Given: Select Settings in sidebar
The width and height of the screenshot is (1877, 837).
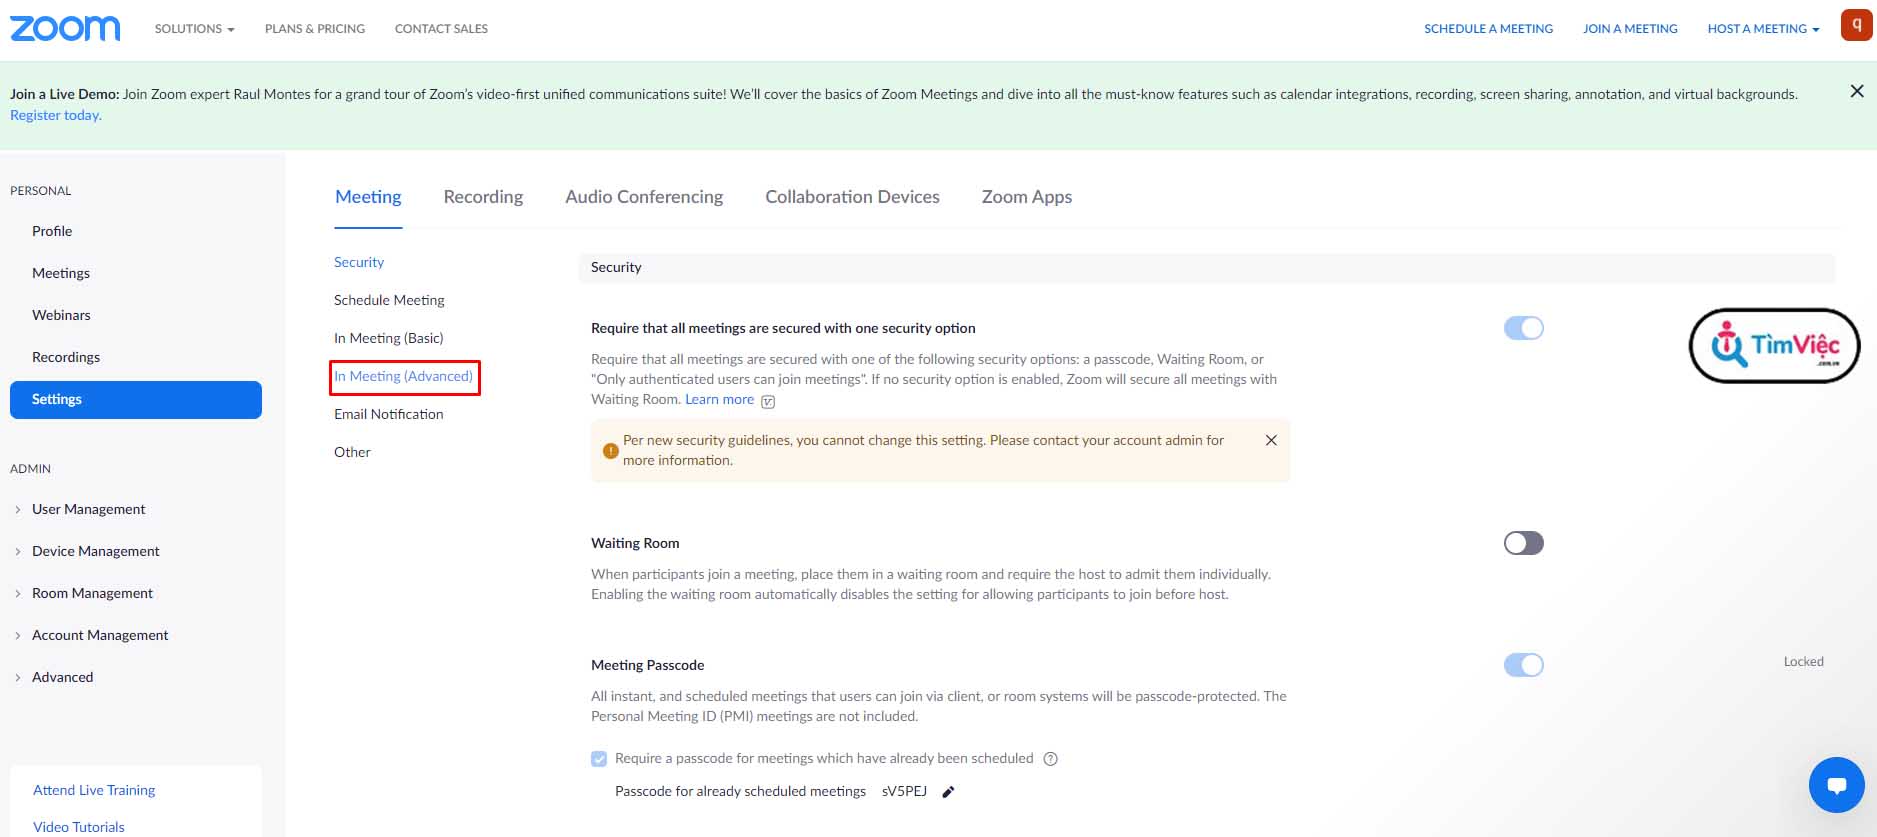Looking at the screenshot, I should [x=136, y=399].
